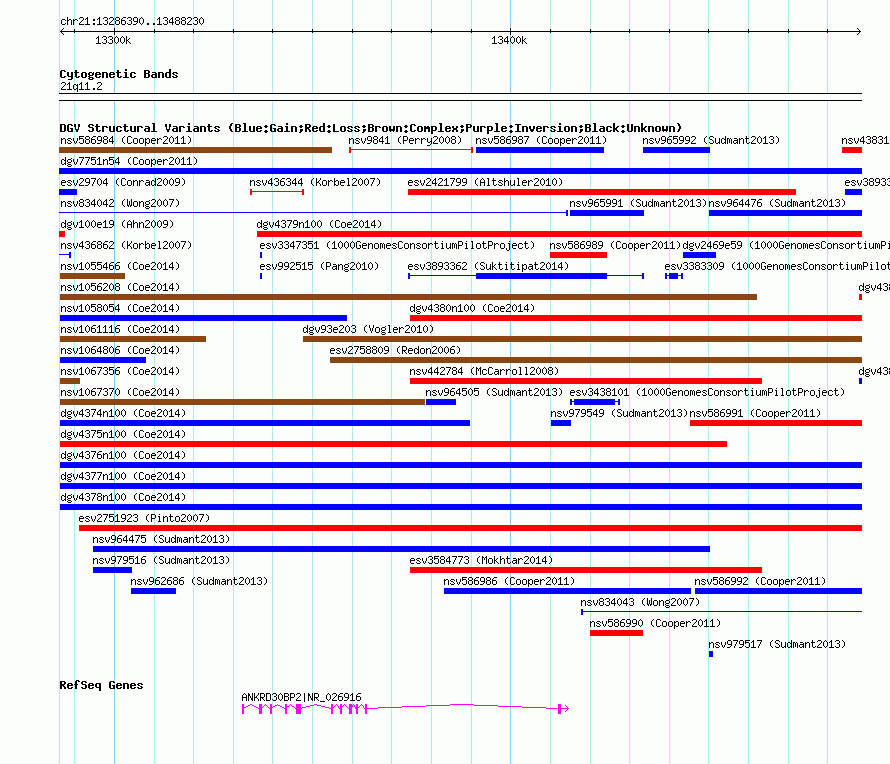
Task: Click nsv436344 (Korbel2007) label
Action: click(315, 182)
